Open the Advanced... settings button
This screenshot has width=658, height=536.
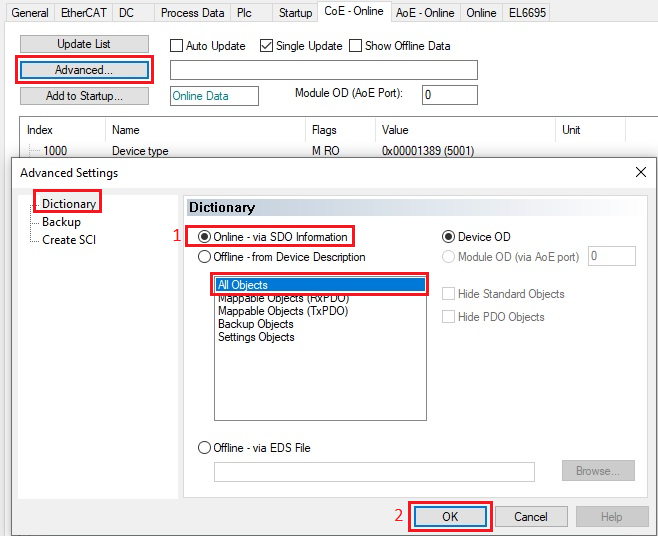click(x=84, y=70)
